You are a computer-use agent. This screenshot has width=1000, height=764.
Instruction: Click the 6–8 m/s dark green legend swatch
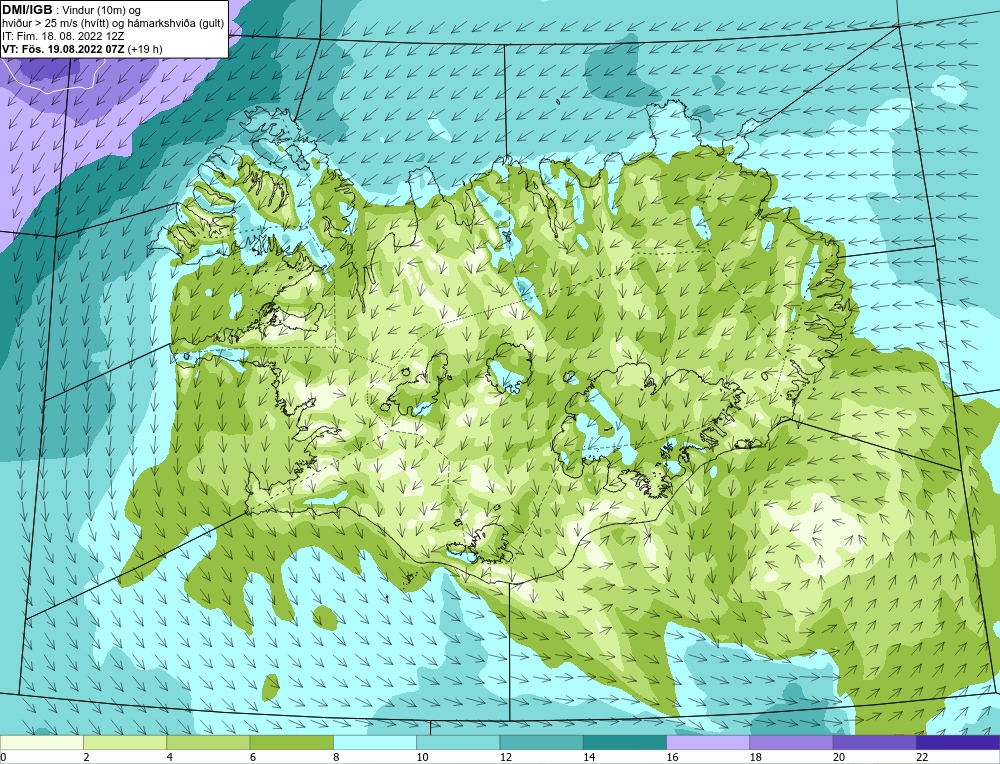(x=291, y=743)
